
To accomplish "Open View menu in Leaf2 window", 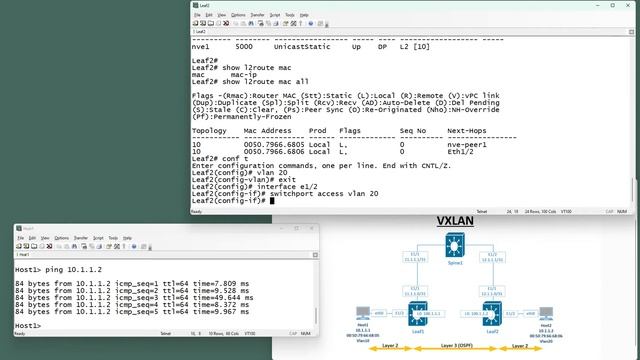I will (222, 15).
